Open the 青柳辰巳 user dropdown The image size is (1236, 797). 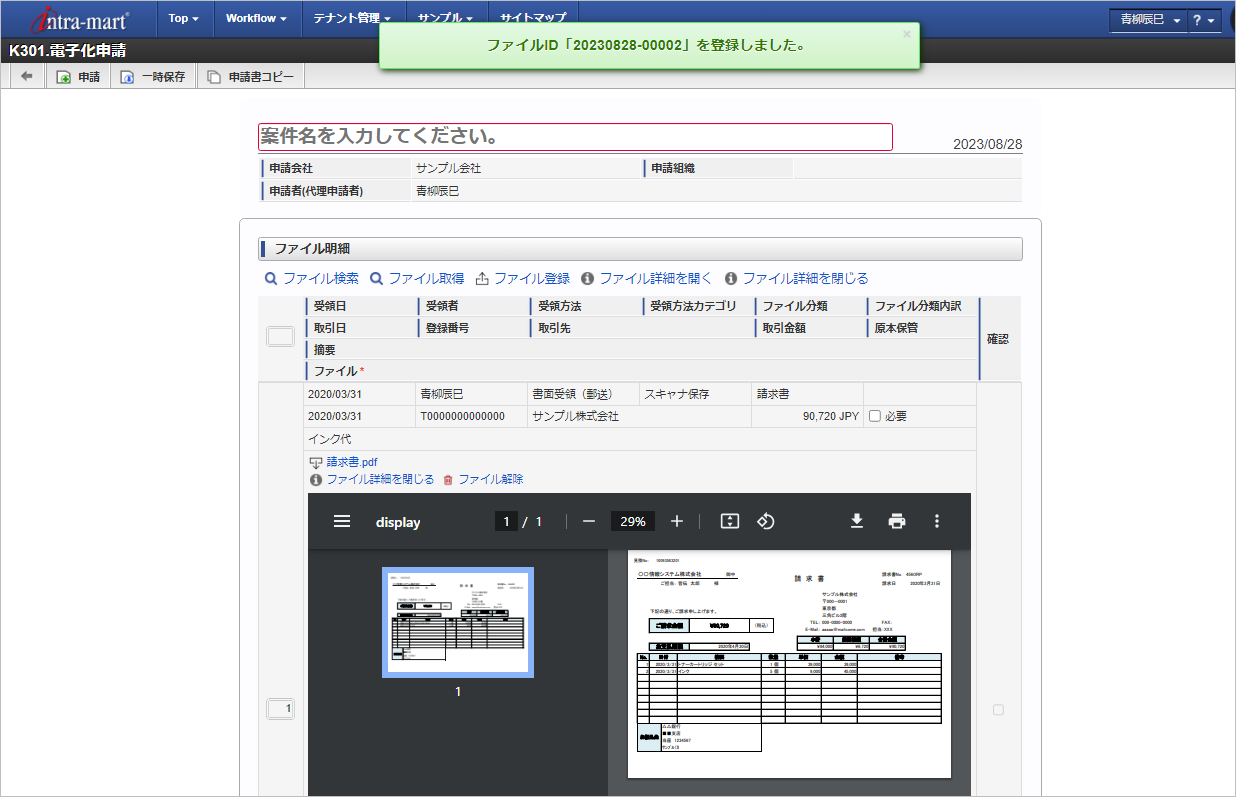click(x=1149, y=20)
